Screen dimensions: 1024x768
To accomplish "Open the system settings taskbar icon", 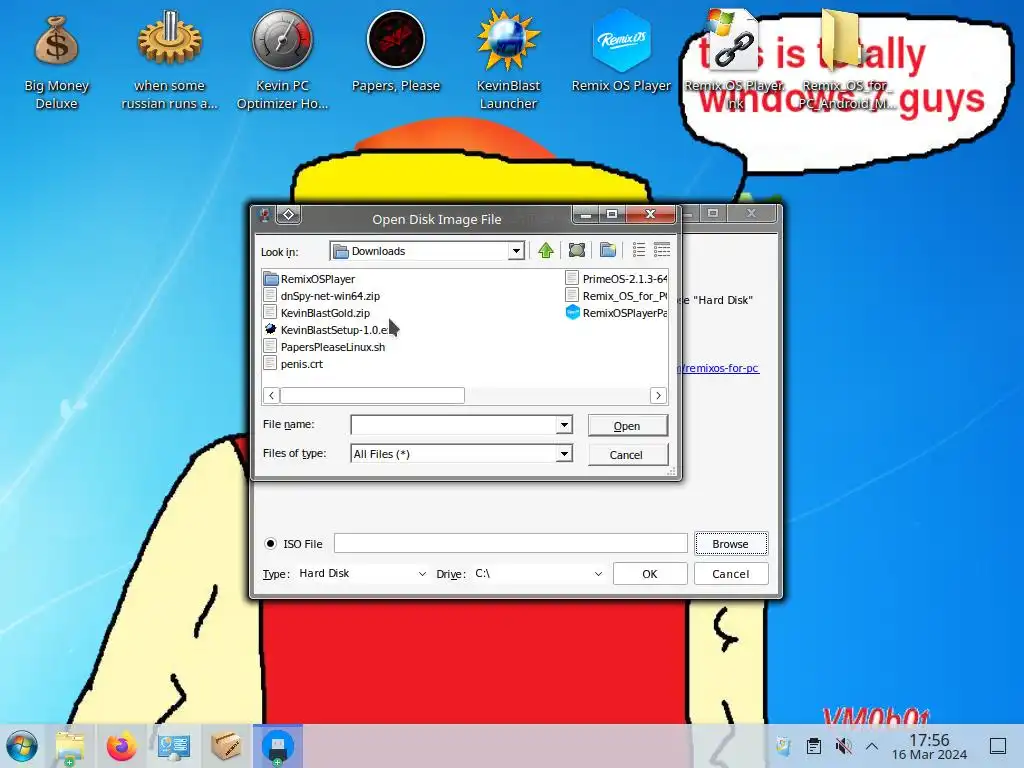I will tap(174, 746).
